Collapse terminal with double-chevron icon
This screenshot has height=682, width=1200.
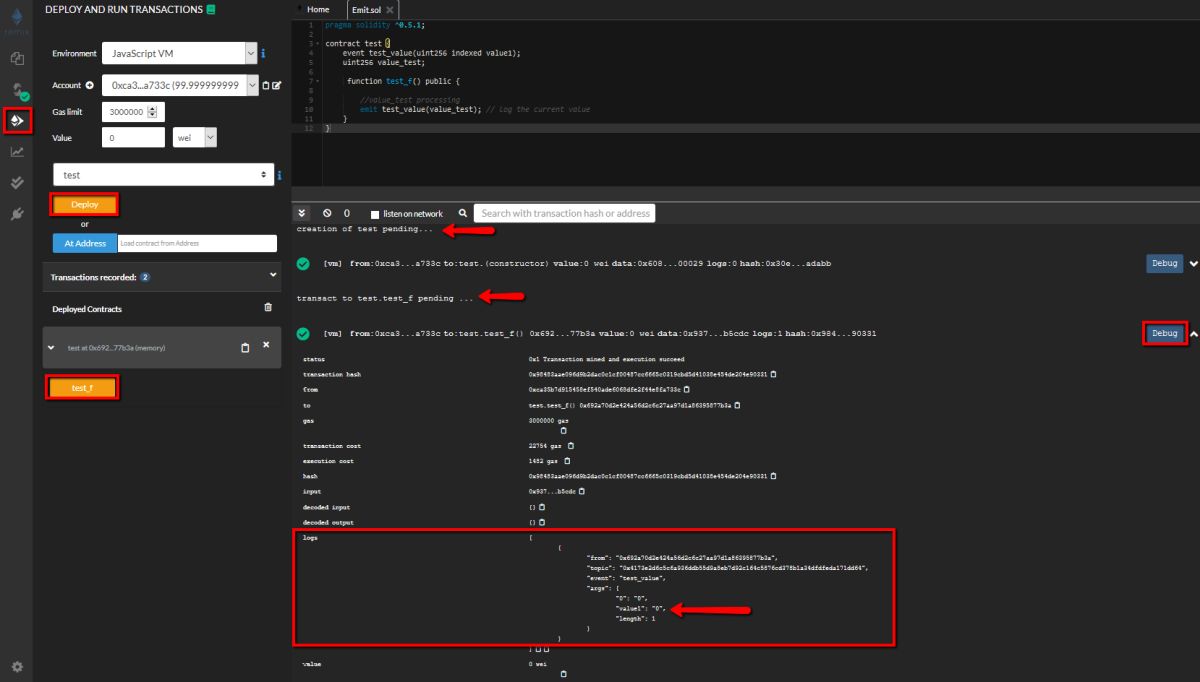tap(303, 213)
